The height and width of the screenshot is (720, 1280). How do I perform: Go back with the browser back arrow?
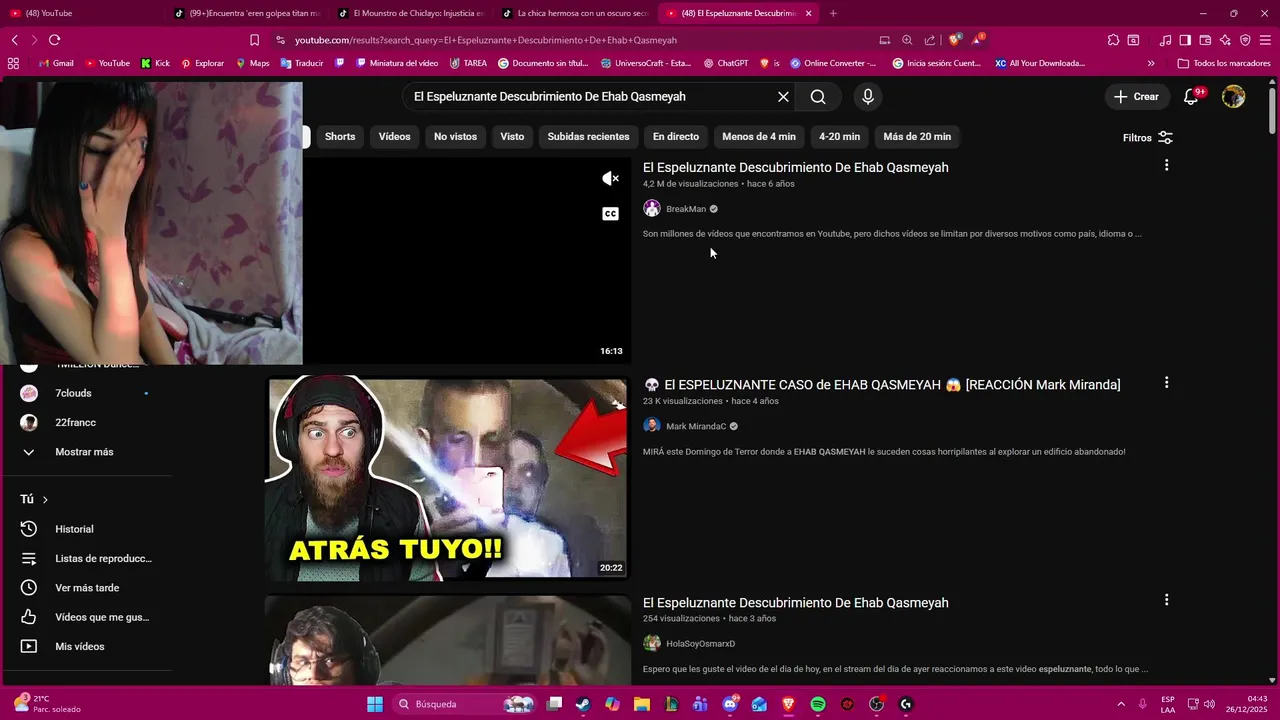tap(14, 40)
